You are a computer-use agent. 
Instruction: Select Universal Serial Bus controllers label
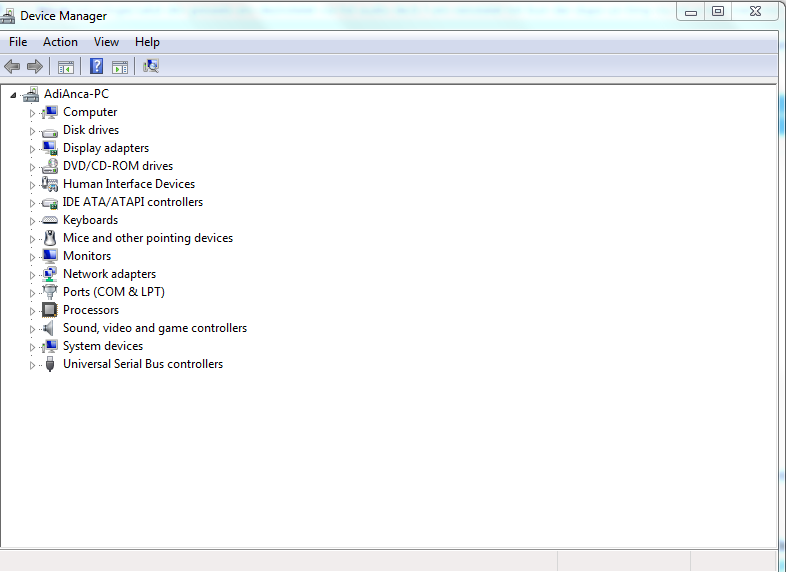coord(143,364)
